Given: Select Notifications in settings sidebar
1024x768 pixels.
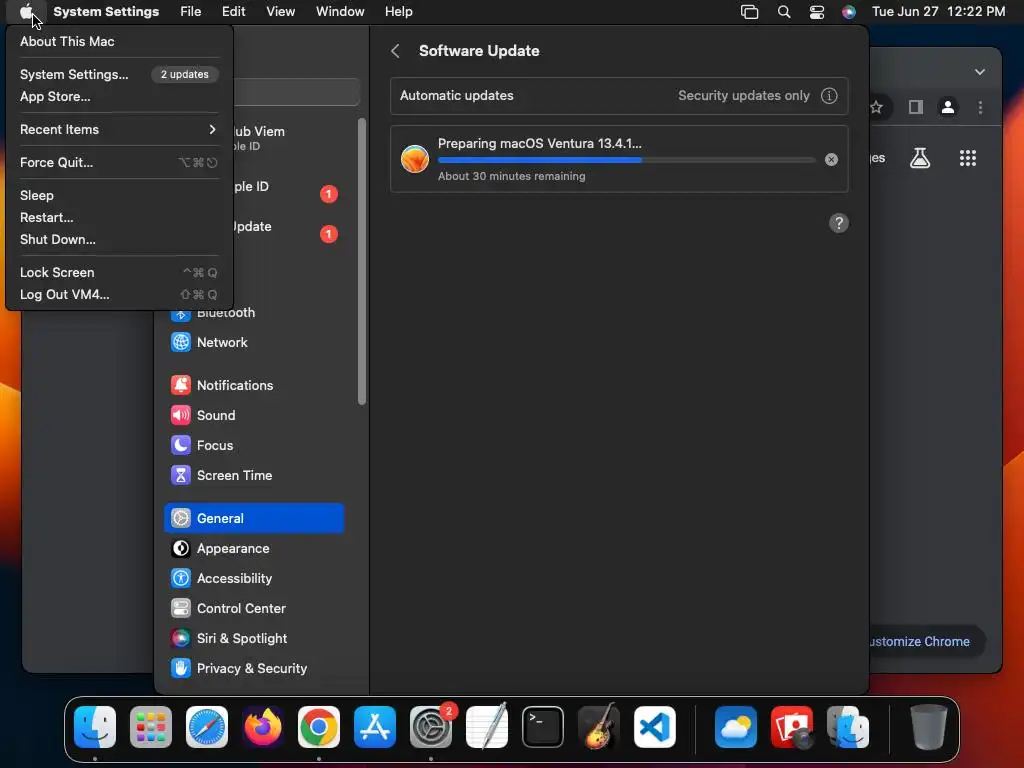Looking at the screenshot, I should (x=253, y=385).
